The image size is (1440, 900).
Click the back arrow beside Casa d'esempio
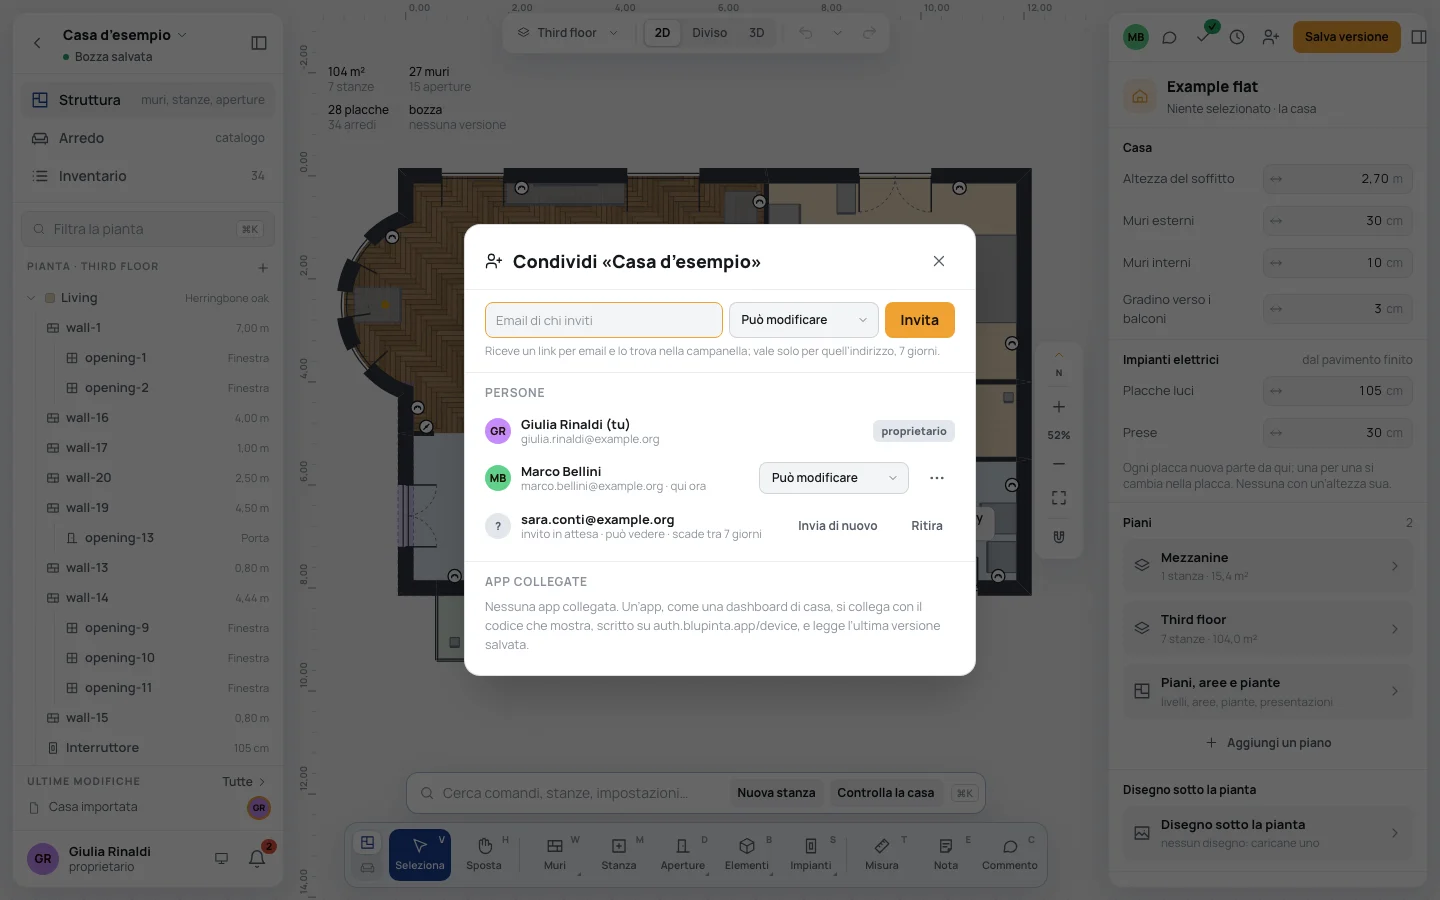(37, 43)
